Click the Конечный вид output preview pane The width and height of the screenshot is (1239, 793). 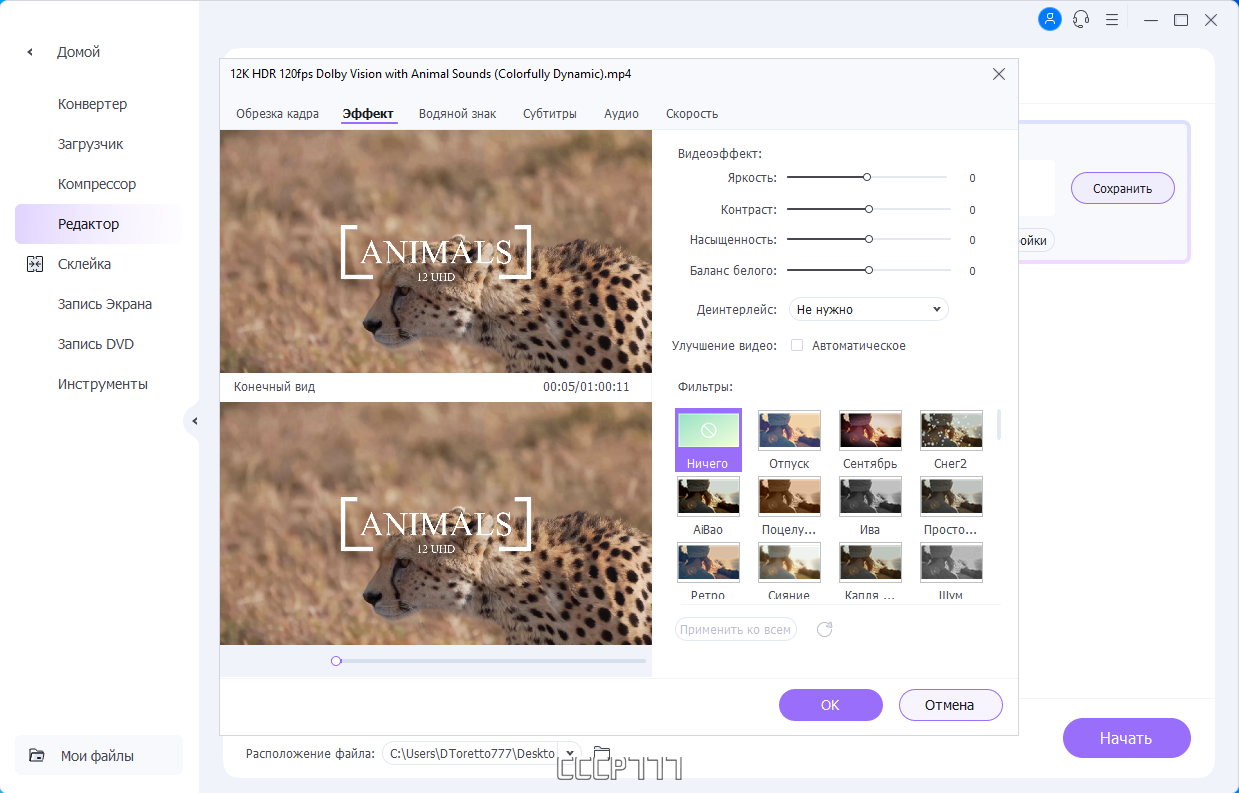436,523
